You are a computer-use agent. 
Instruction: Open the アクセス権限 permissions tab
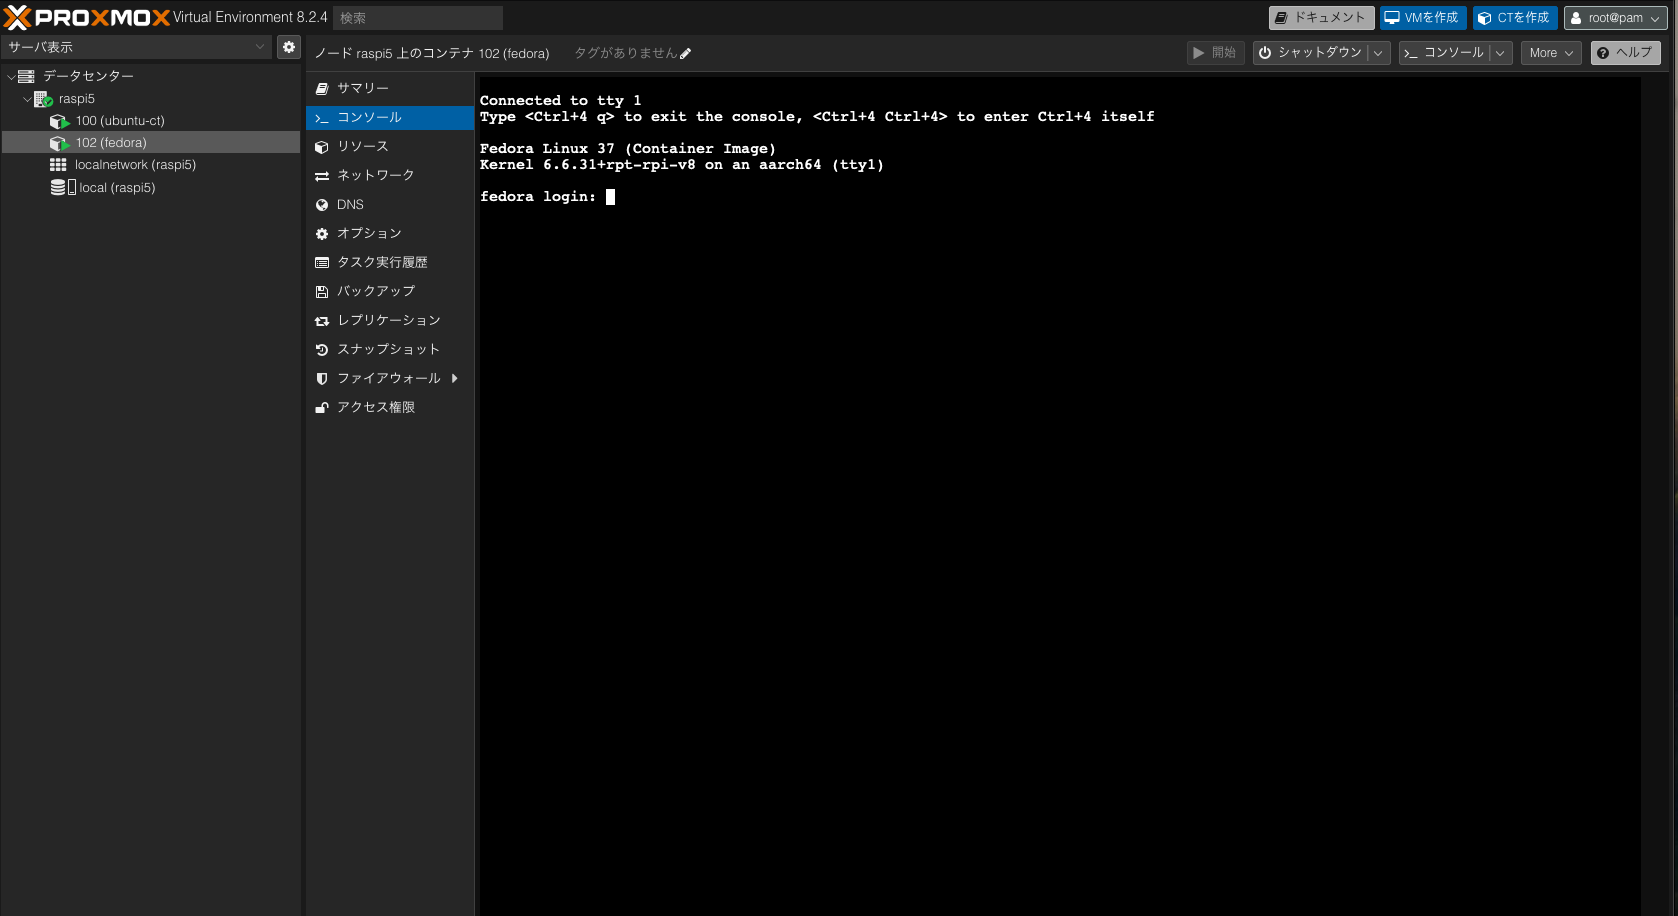[390, 408]
